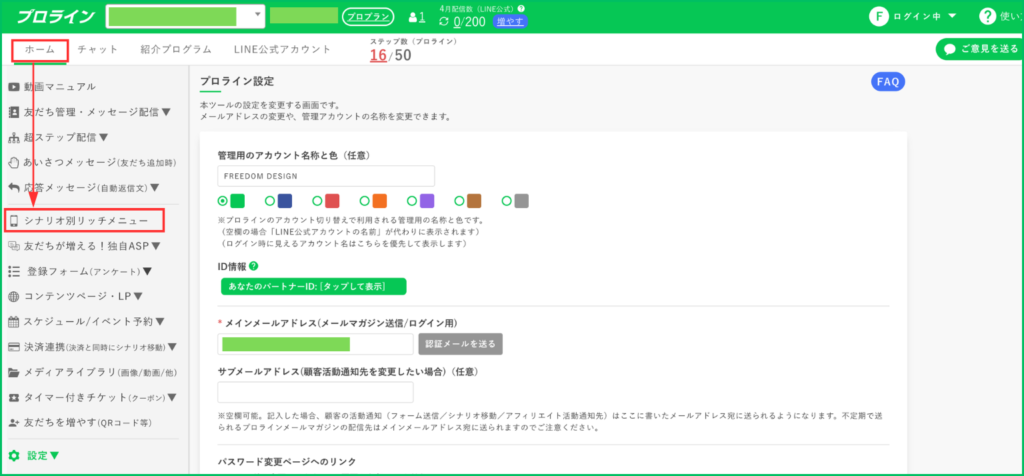The height and width of the screenshot is (476, 1024).
Task: Open the LINE公式アカウント tab
Action: click(283, 50)
